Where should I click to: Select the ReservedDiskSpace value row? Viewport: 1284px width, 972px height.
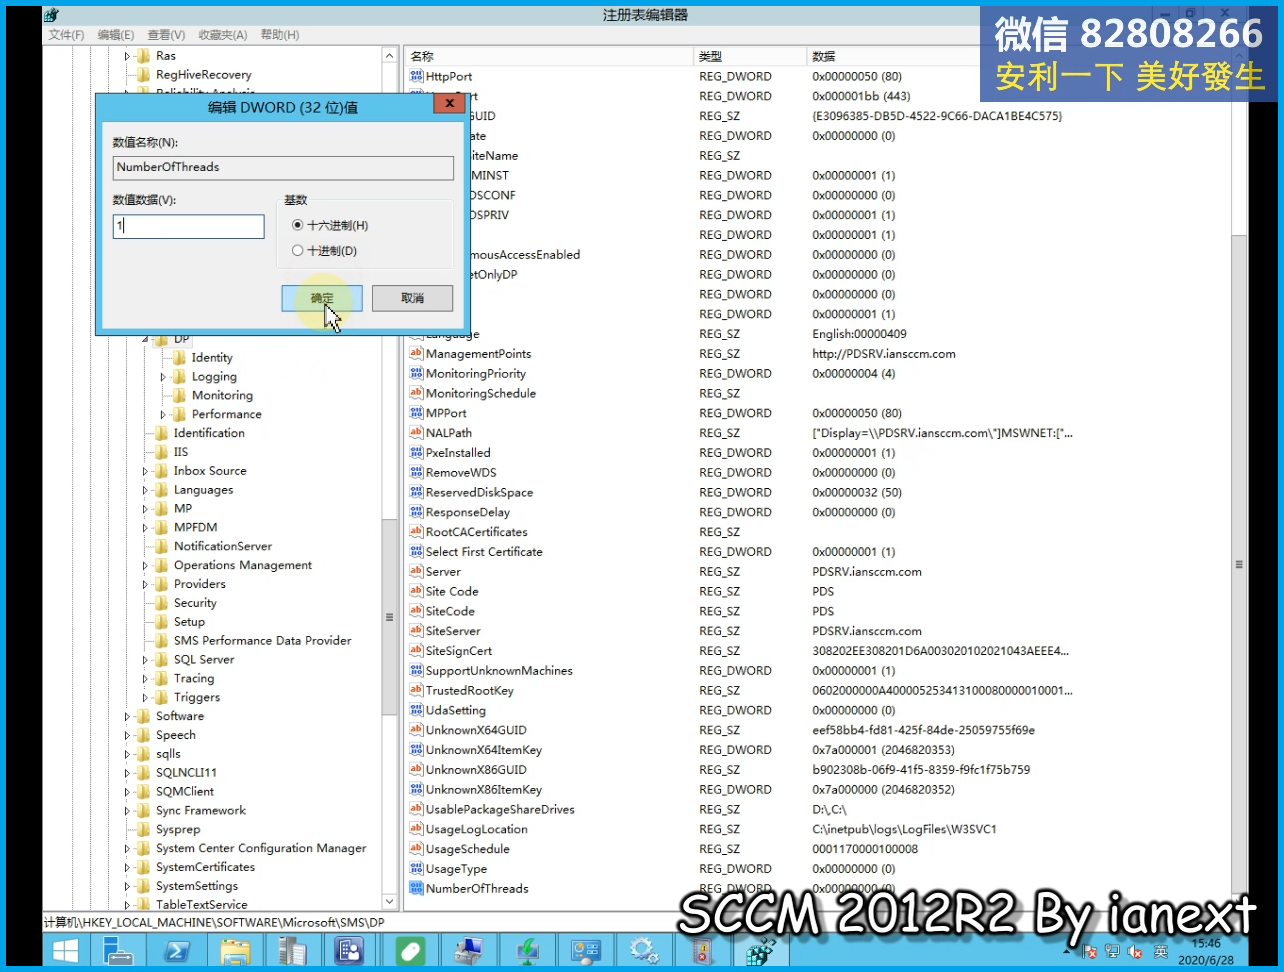pos(479,493)
